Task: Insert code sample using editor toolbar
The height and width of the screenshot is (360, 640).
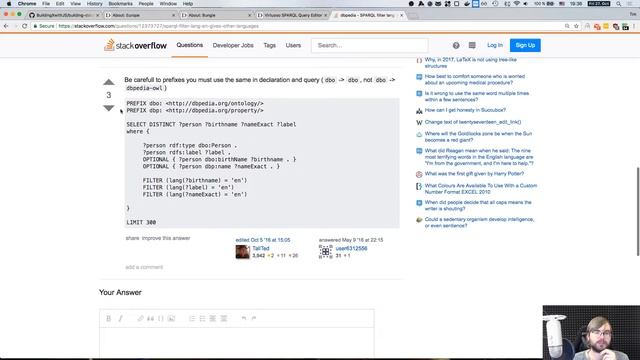Action: [161, 318]
